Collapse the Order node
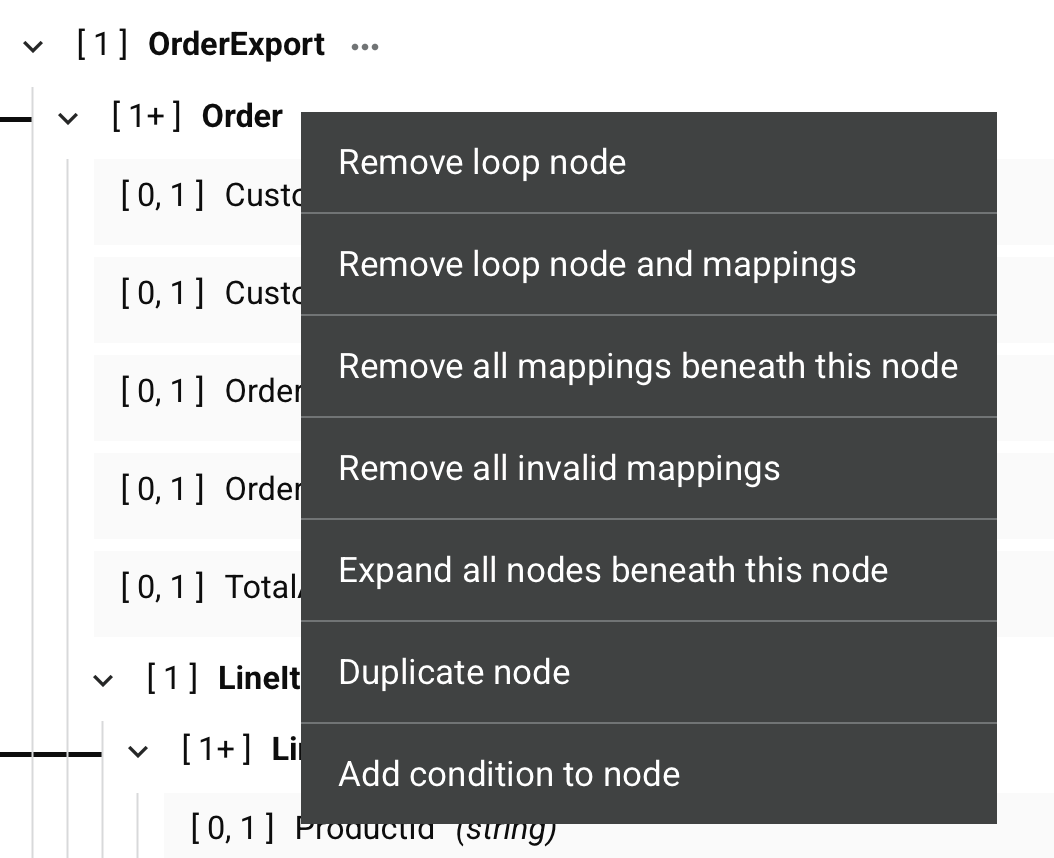The image size is (1054, 858). (x=67, y=117)
